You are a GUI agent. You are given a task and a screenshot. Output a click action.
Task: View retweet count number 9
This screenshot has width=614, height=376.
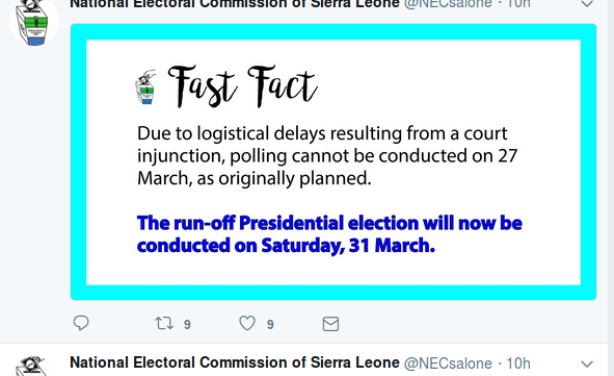pyautogui.click(x=187, y=324)
